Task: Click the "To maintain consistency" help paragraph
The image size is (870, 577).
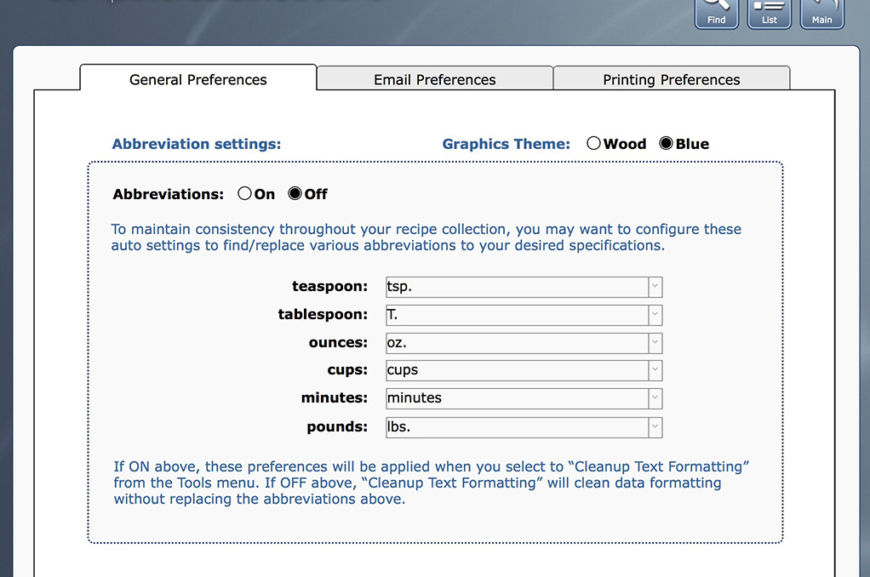Action: point(426,237)
